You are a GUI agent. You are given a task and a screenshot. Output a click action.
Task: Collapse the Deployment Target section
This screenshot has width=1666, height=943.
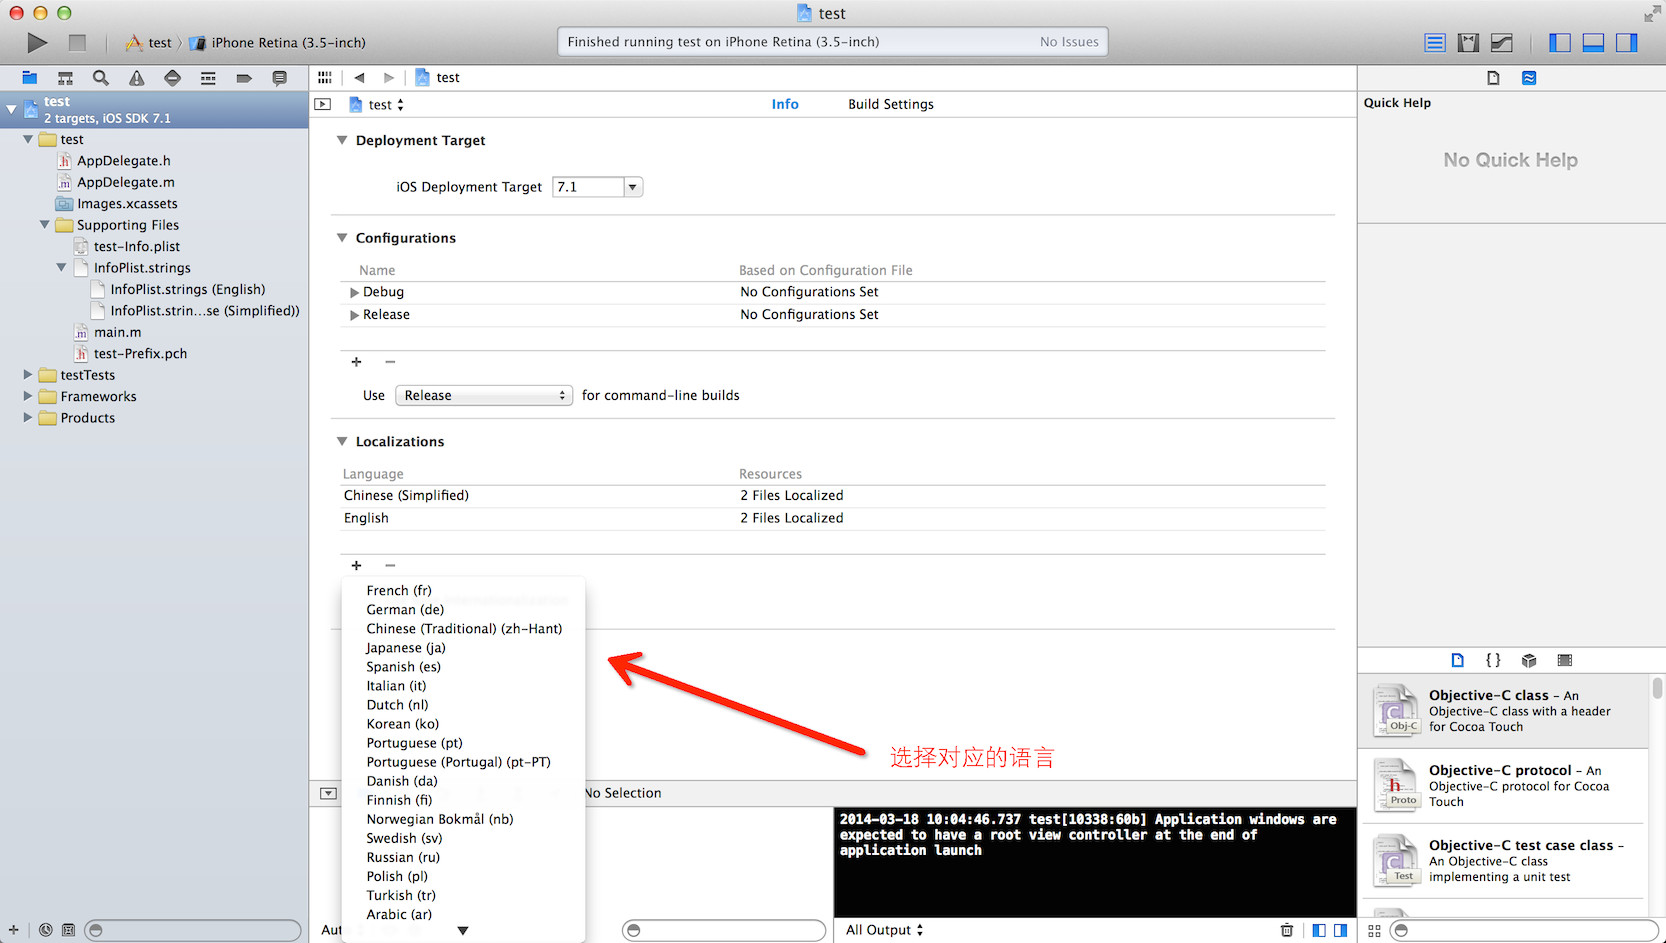pos(342,140)
